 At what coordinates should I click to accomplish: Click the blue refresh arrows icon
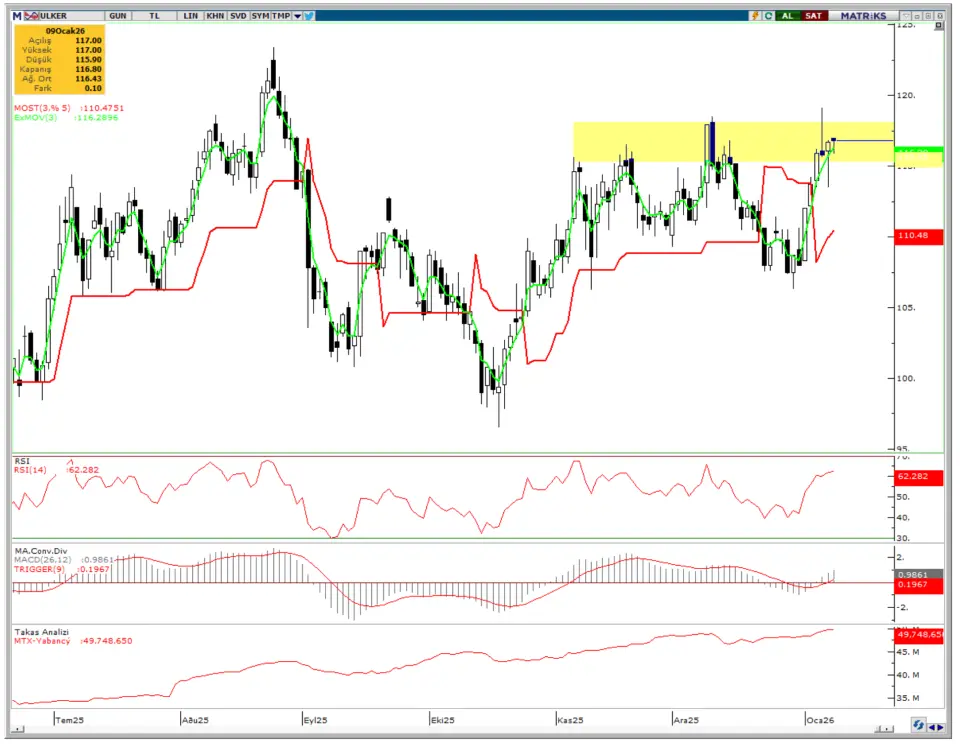coord(919,725)
